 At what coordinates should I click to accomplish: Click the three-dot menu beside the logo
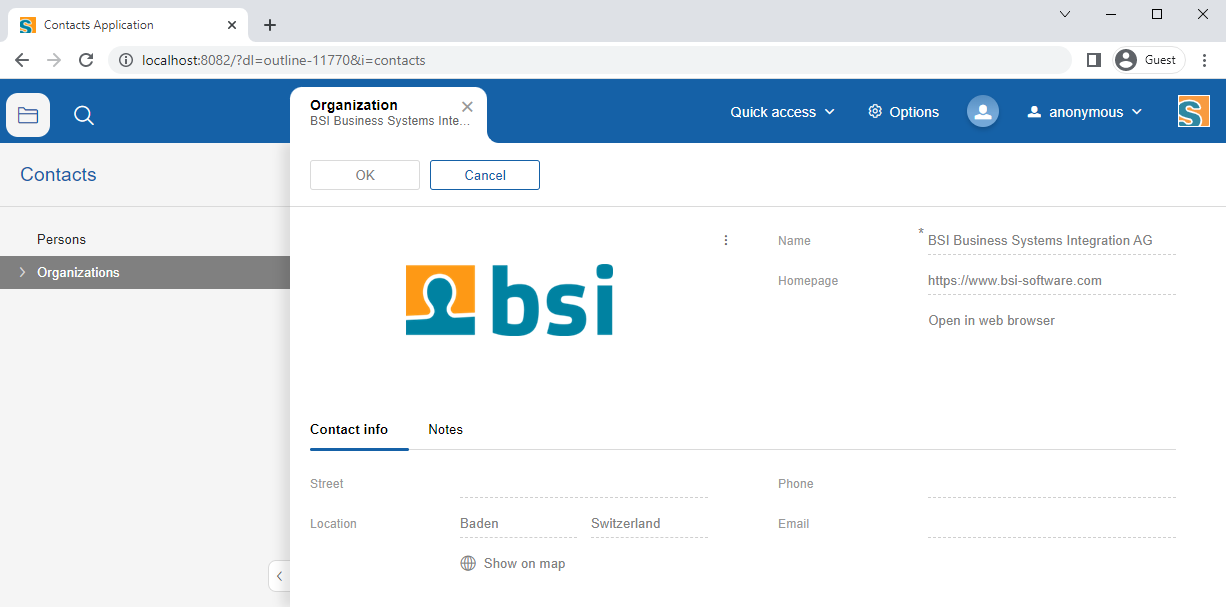726,240
